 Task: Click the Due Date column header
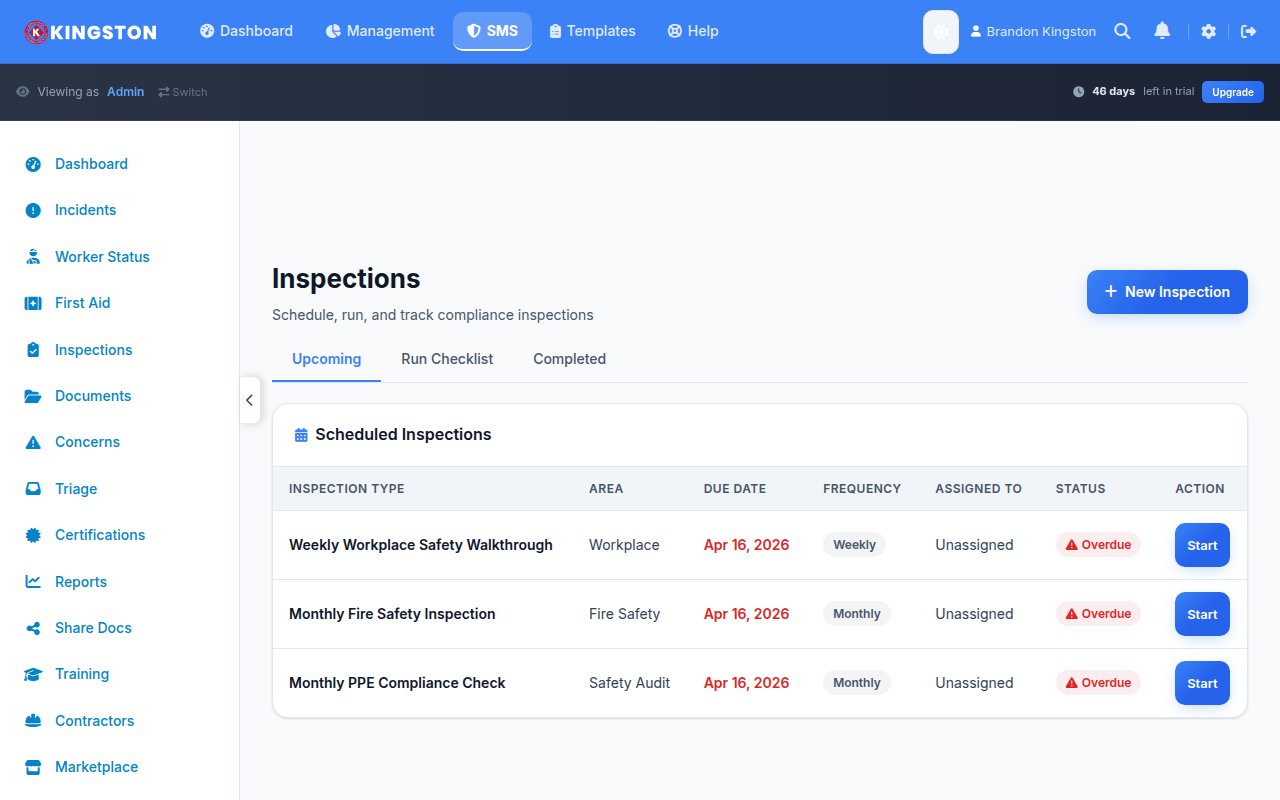(735, 489)
